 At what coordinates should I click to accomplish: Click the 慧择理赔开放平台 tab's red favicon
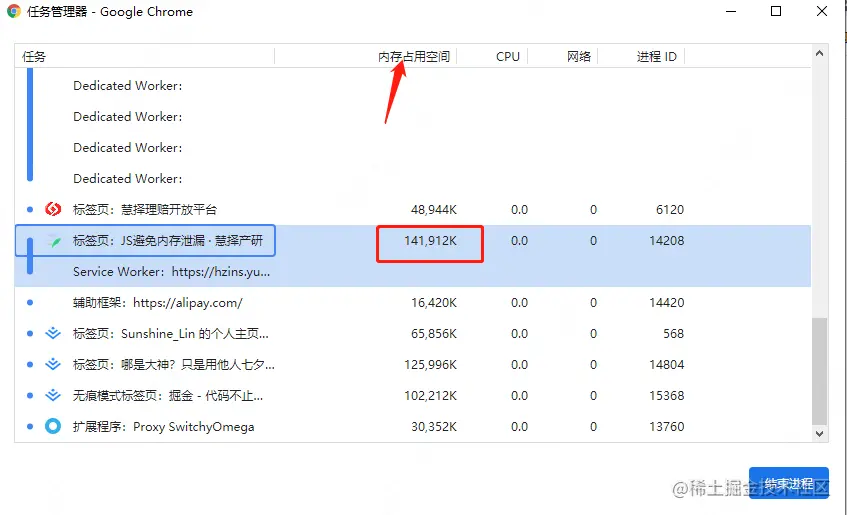(x=53, y=209)
